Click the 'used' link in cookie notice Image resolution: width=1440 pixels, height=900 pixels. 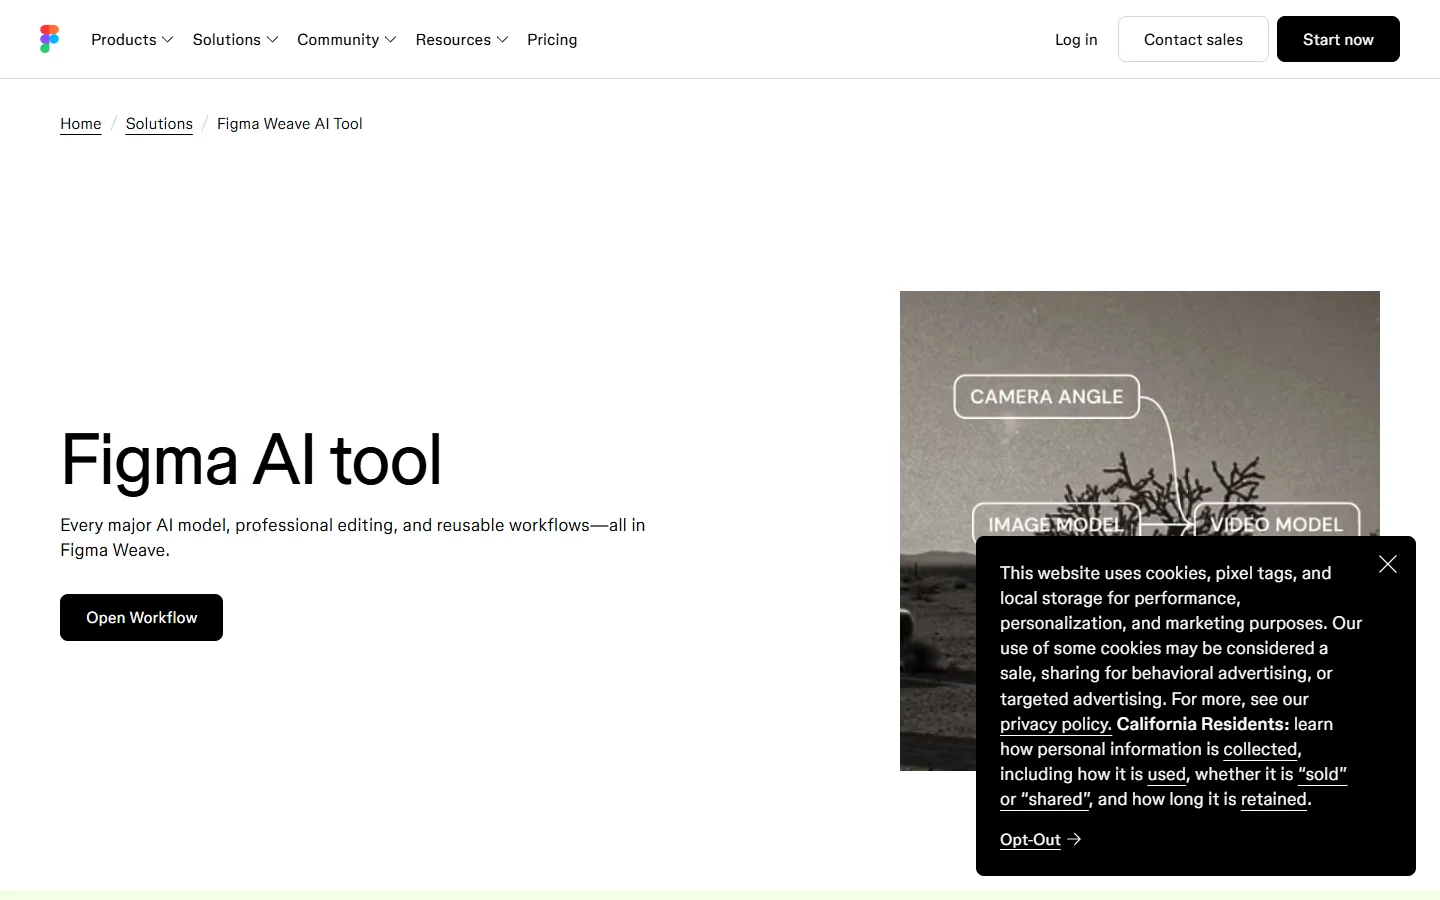[1166, 774]
